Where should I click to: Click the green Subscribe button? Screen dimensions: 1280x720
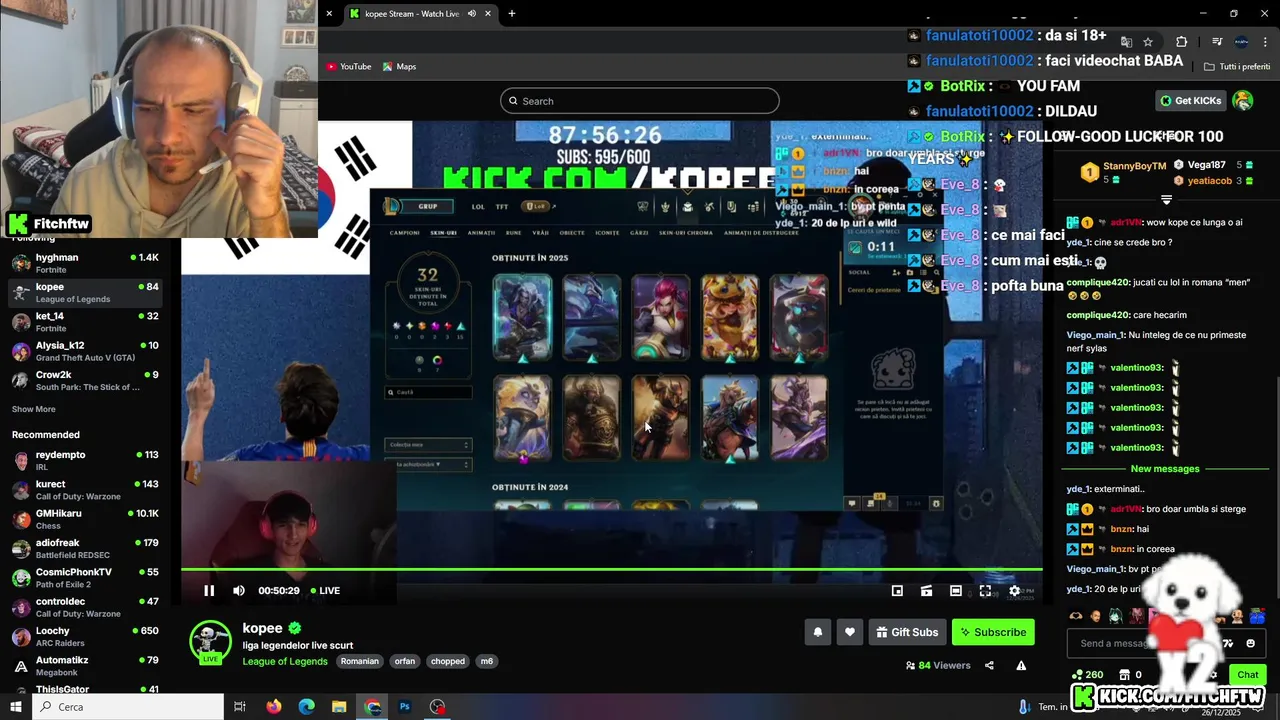993,632
